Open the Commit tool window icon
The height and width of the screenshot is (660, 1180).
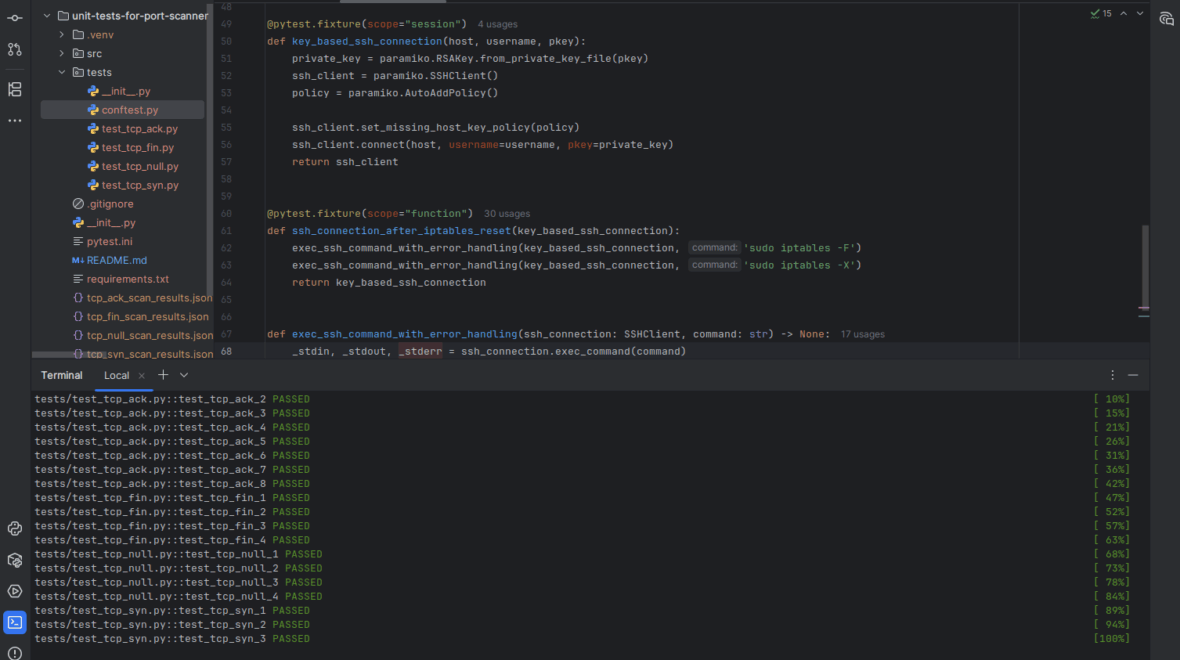[14, 17]
